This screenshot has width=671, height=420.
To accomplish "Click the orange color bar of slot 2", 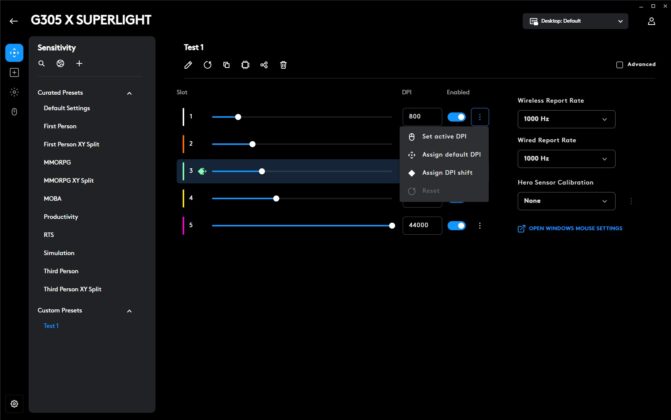I will pos(183,144).
